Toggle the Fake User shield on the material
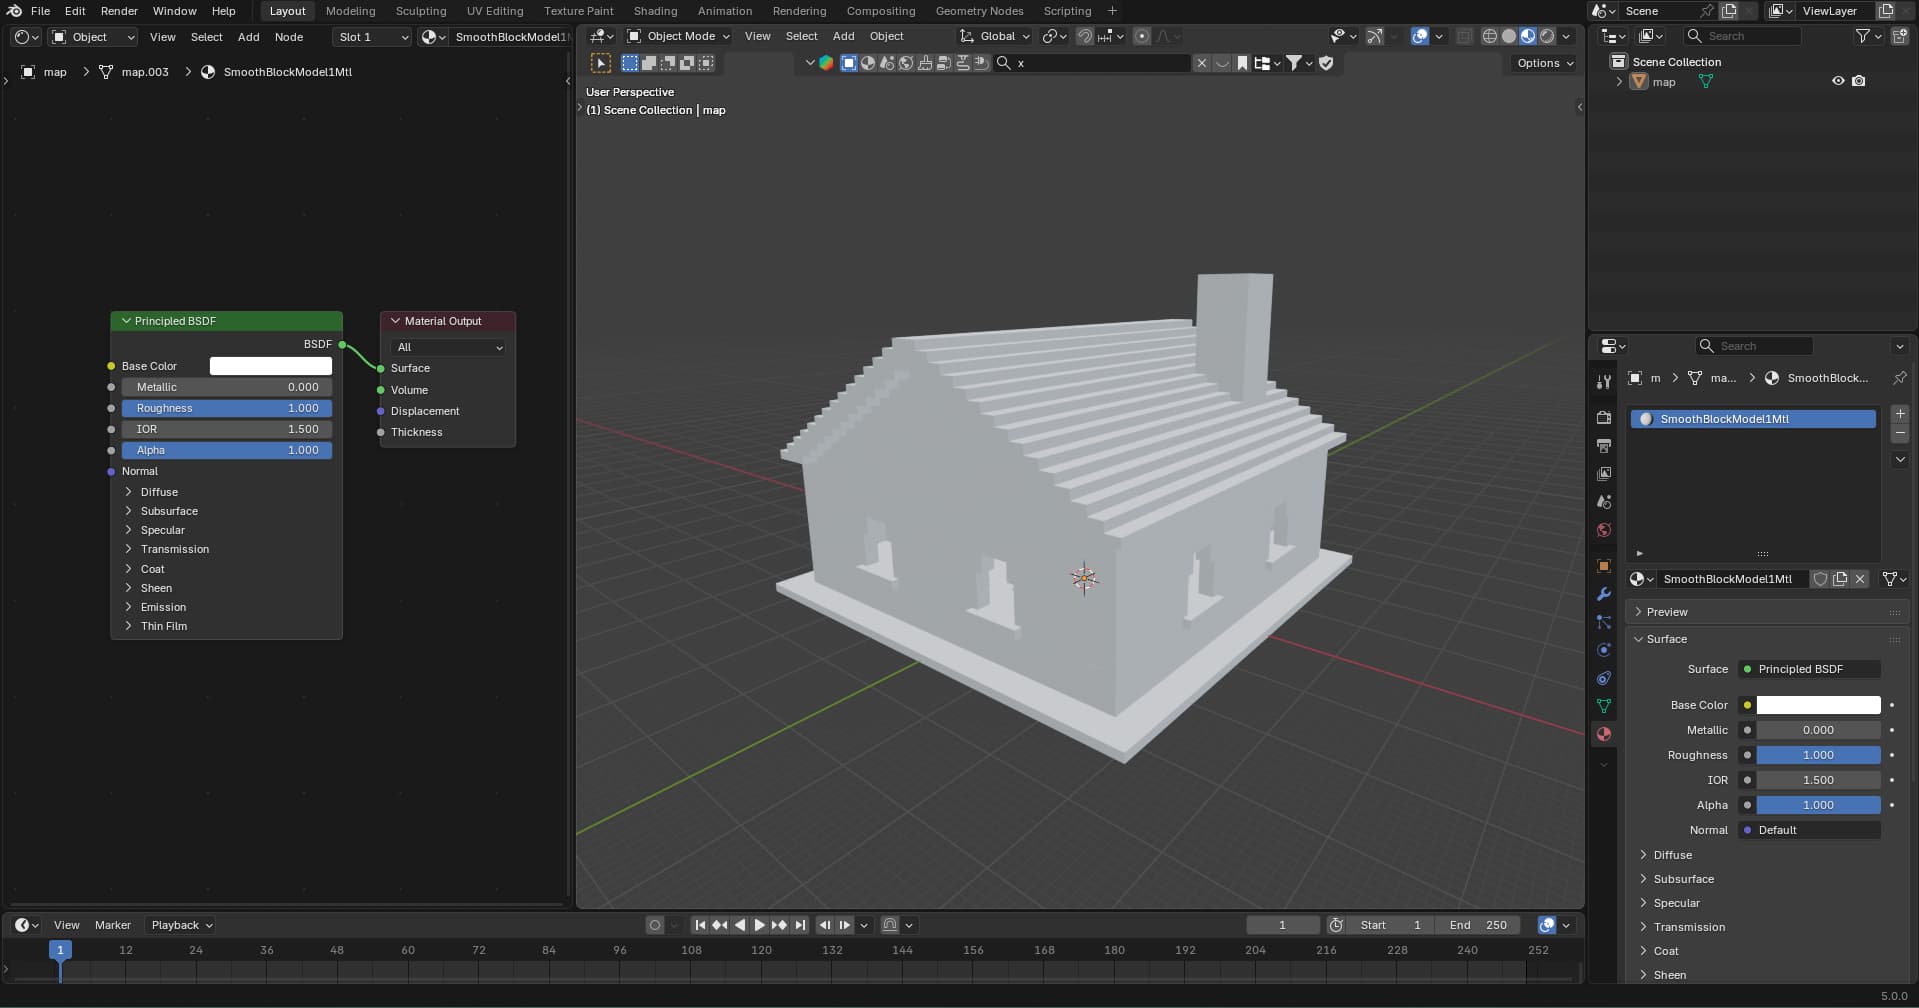The width and height of the screenshot is (1919, 1008). tap(1820, 579)
